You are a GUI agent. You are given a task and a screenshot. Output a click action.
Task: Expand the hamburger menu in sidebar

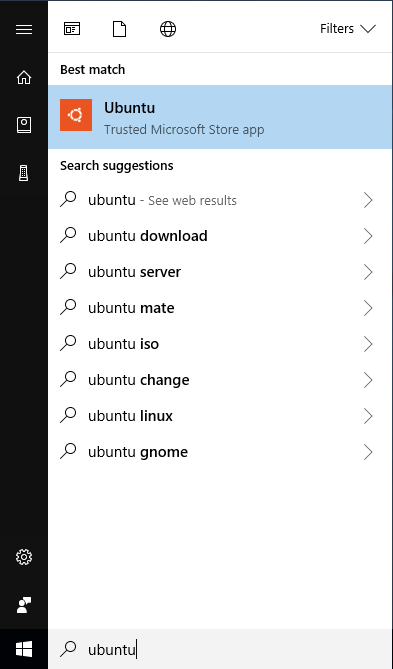pos(24,29)
